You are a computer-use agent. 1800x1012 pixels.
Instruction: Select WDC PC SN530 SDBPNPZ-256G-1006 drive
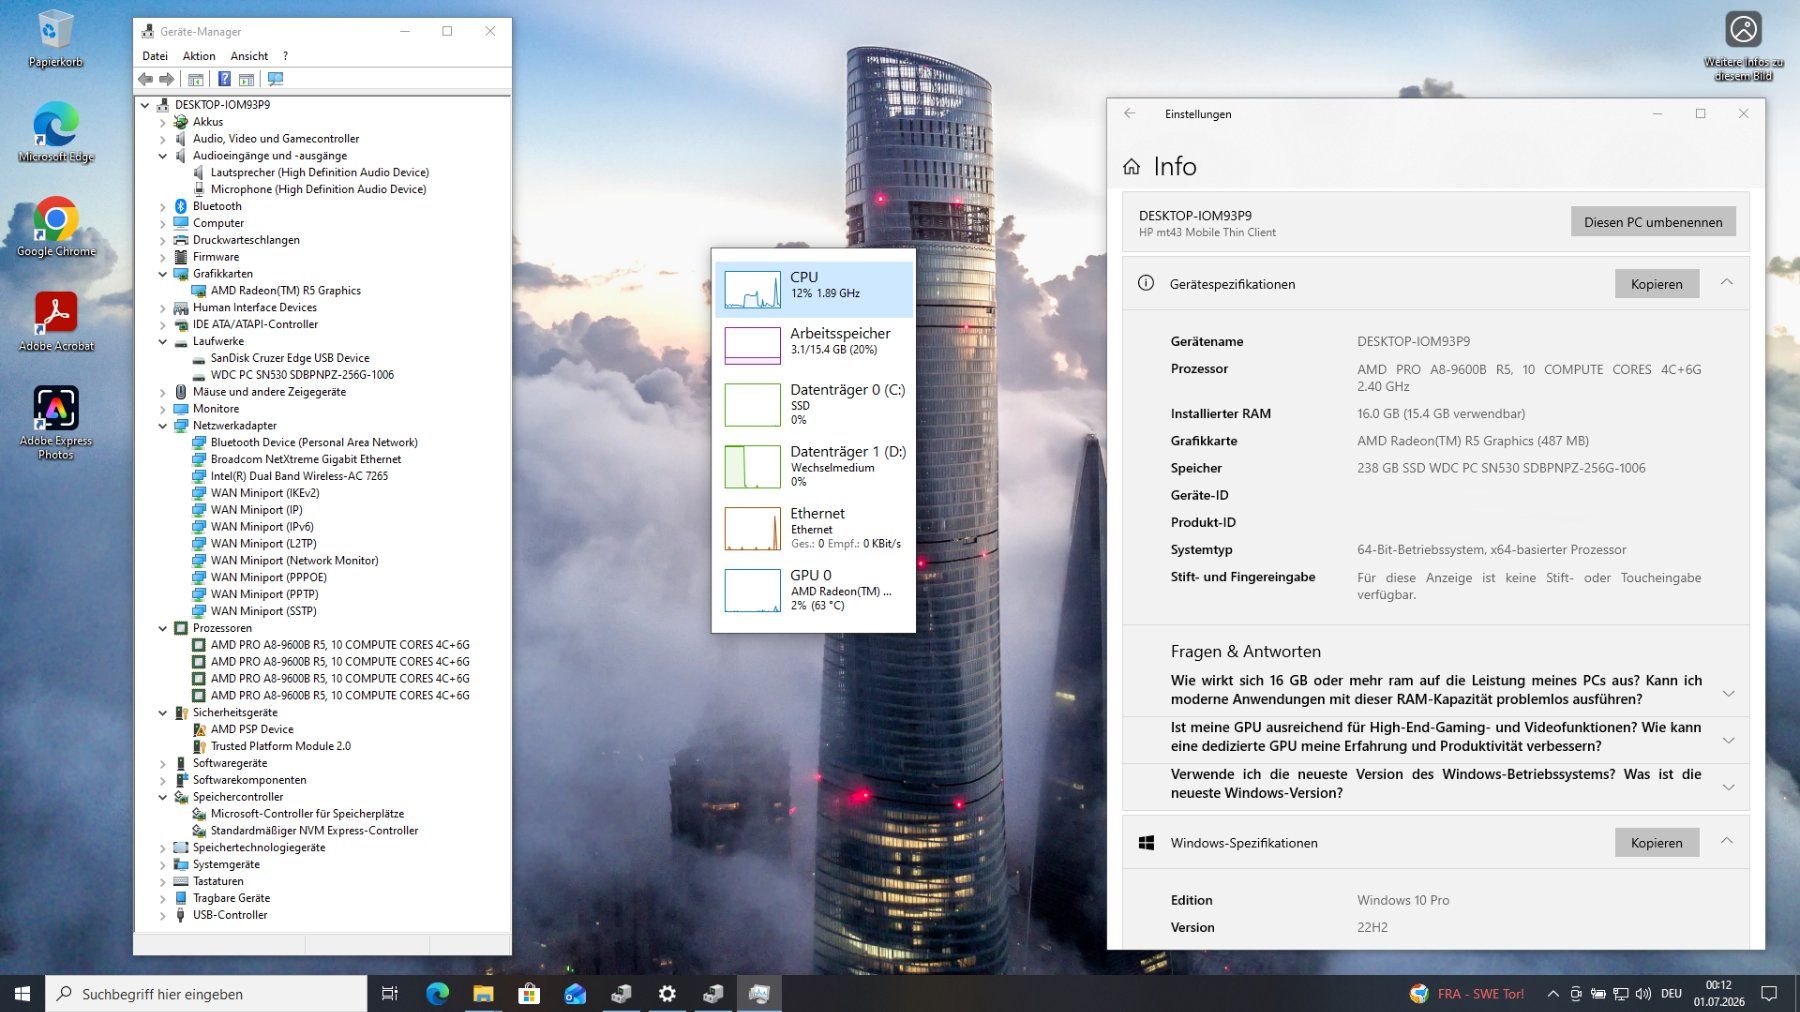point(302,375)
